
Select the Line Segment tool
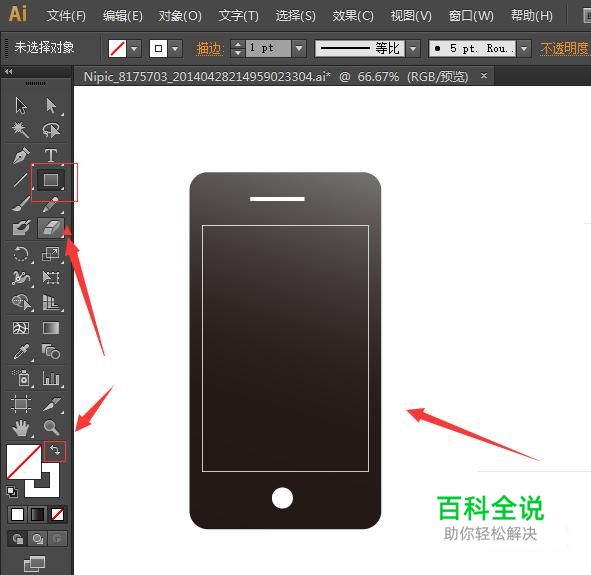21,180
